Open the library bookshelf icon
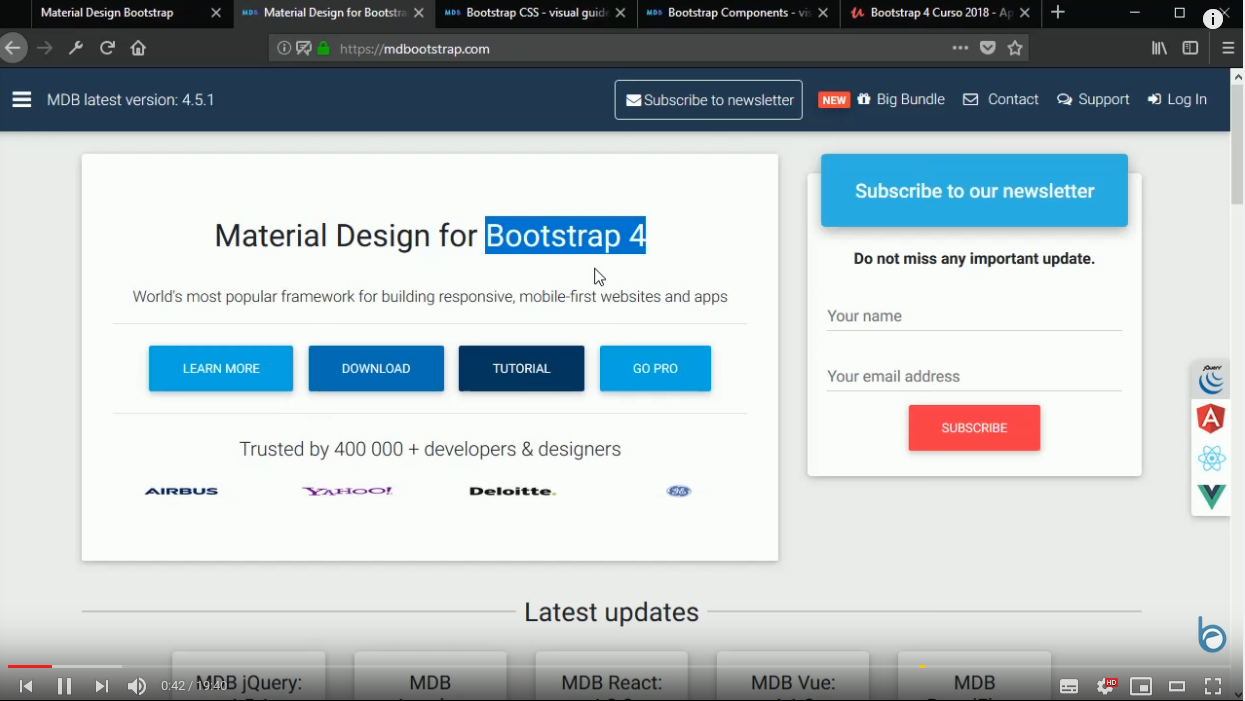Image resolution: width=1245 pixels, height=701 pixels. 1159,48
